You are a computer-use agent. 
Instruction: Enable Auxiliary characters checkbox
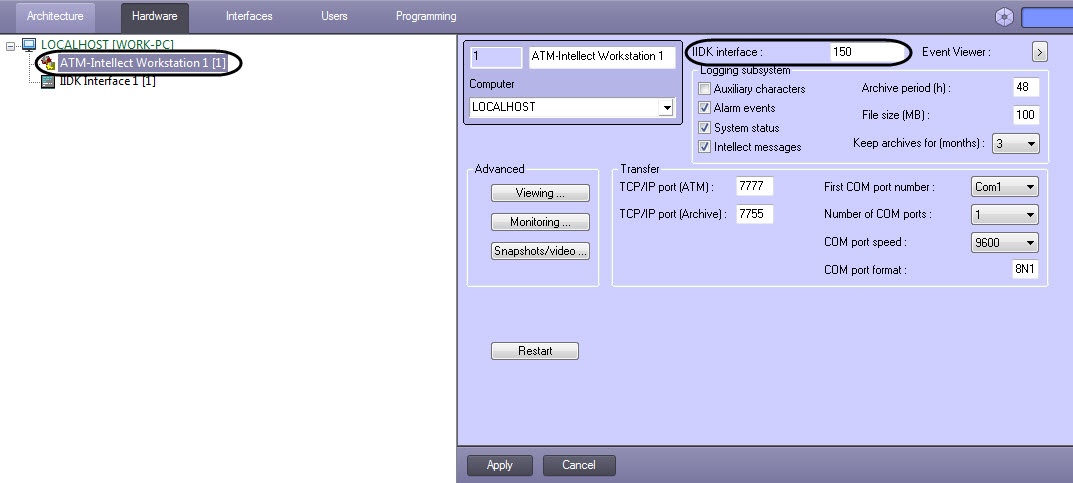tap(704, 89)
